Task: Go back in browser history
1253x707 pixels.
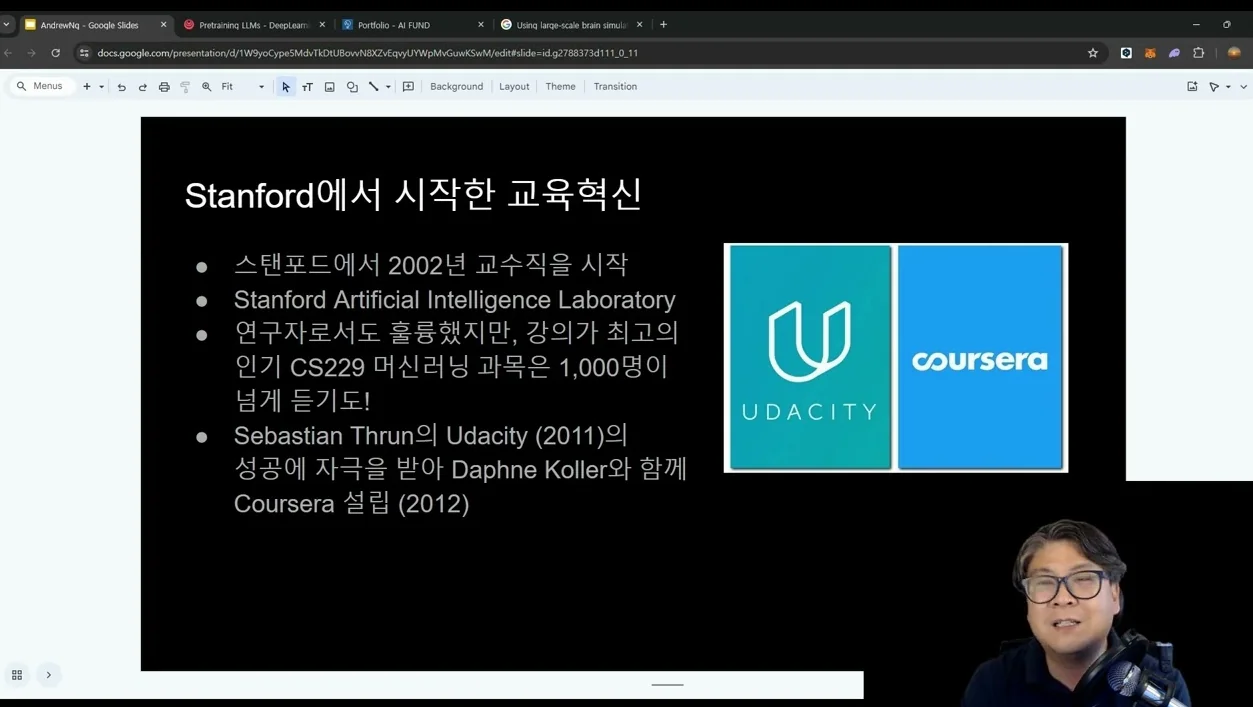Action: point(9,53)
